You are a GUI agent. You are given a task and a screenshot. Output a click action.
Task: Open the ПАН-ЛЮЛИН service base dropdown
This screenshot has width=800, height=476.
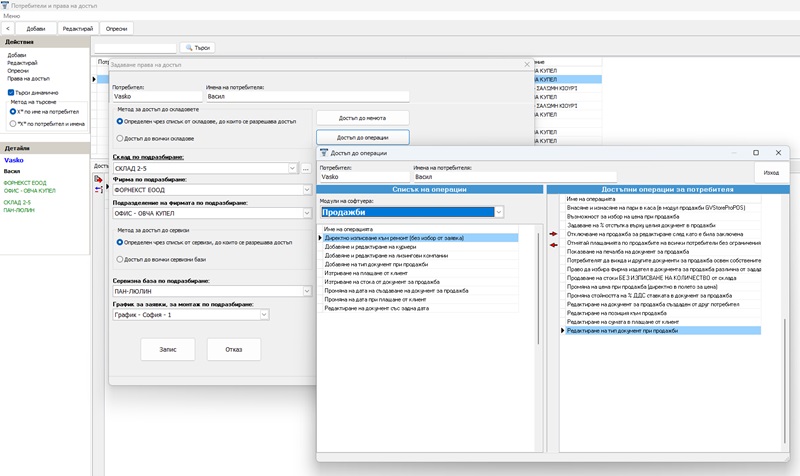pos(307,291)
